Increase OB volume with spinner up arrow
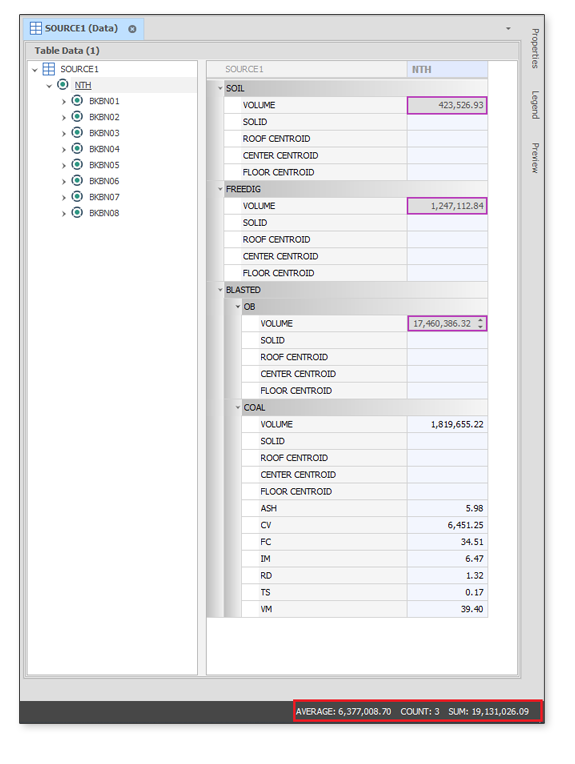 (x=480, y=320)
